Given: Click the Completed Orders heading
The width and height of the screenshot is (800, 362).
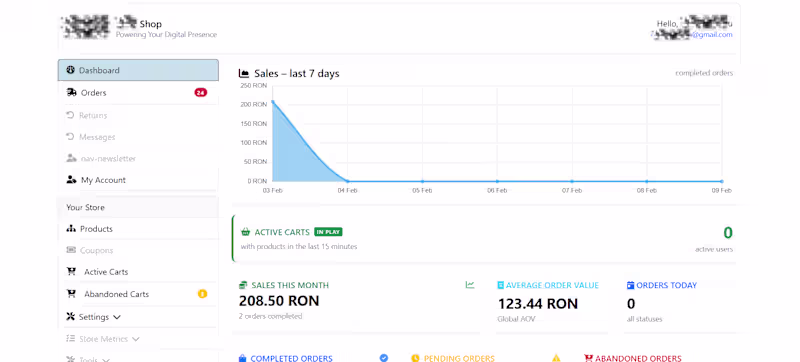Looking at the screenshot, I should pyautogui.click(x=291, y=358).
